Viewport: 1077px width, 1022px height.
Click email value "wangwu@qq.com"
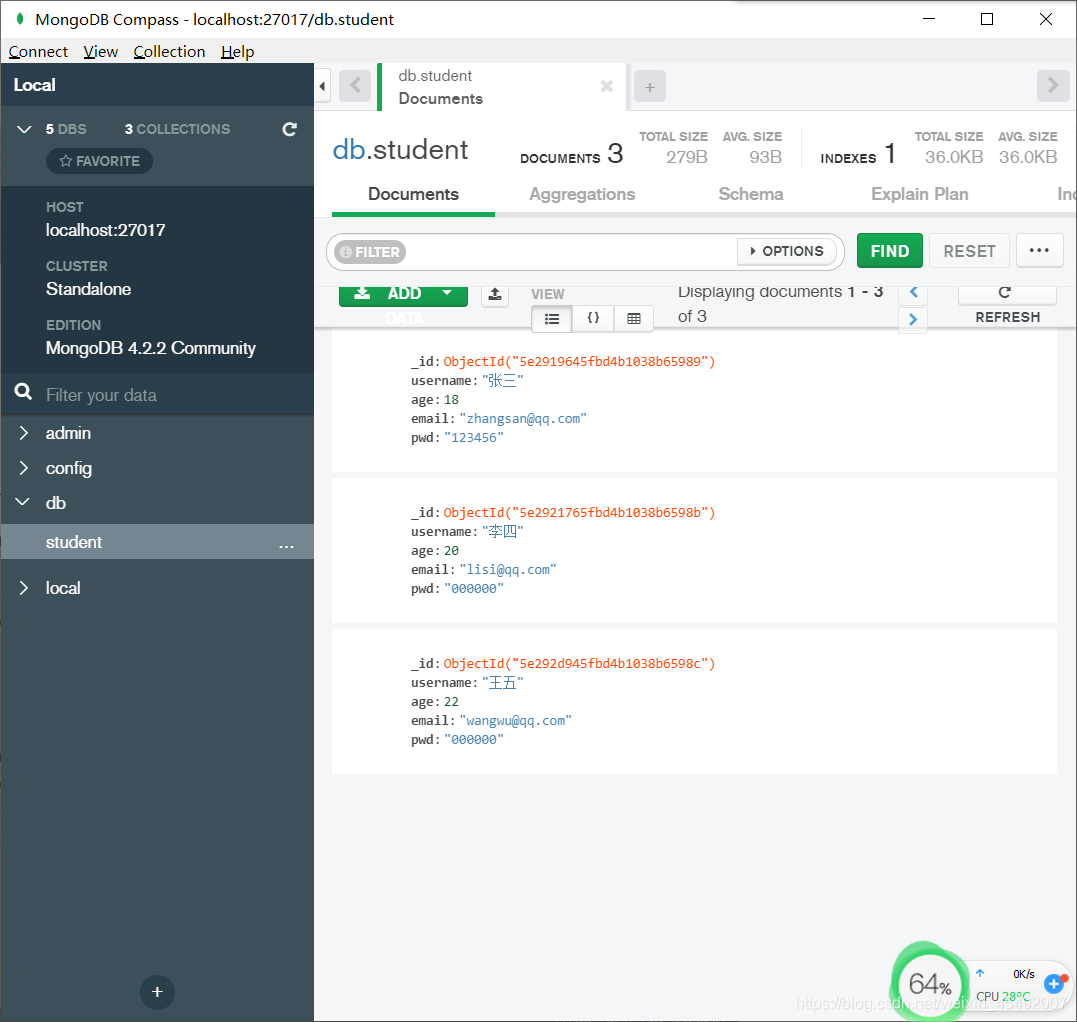point(515,720)
